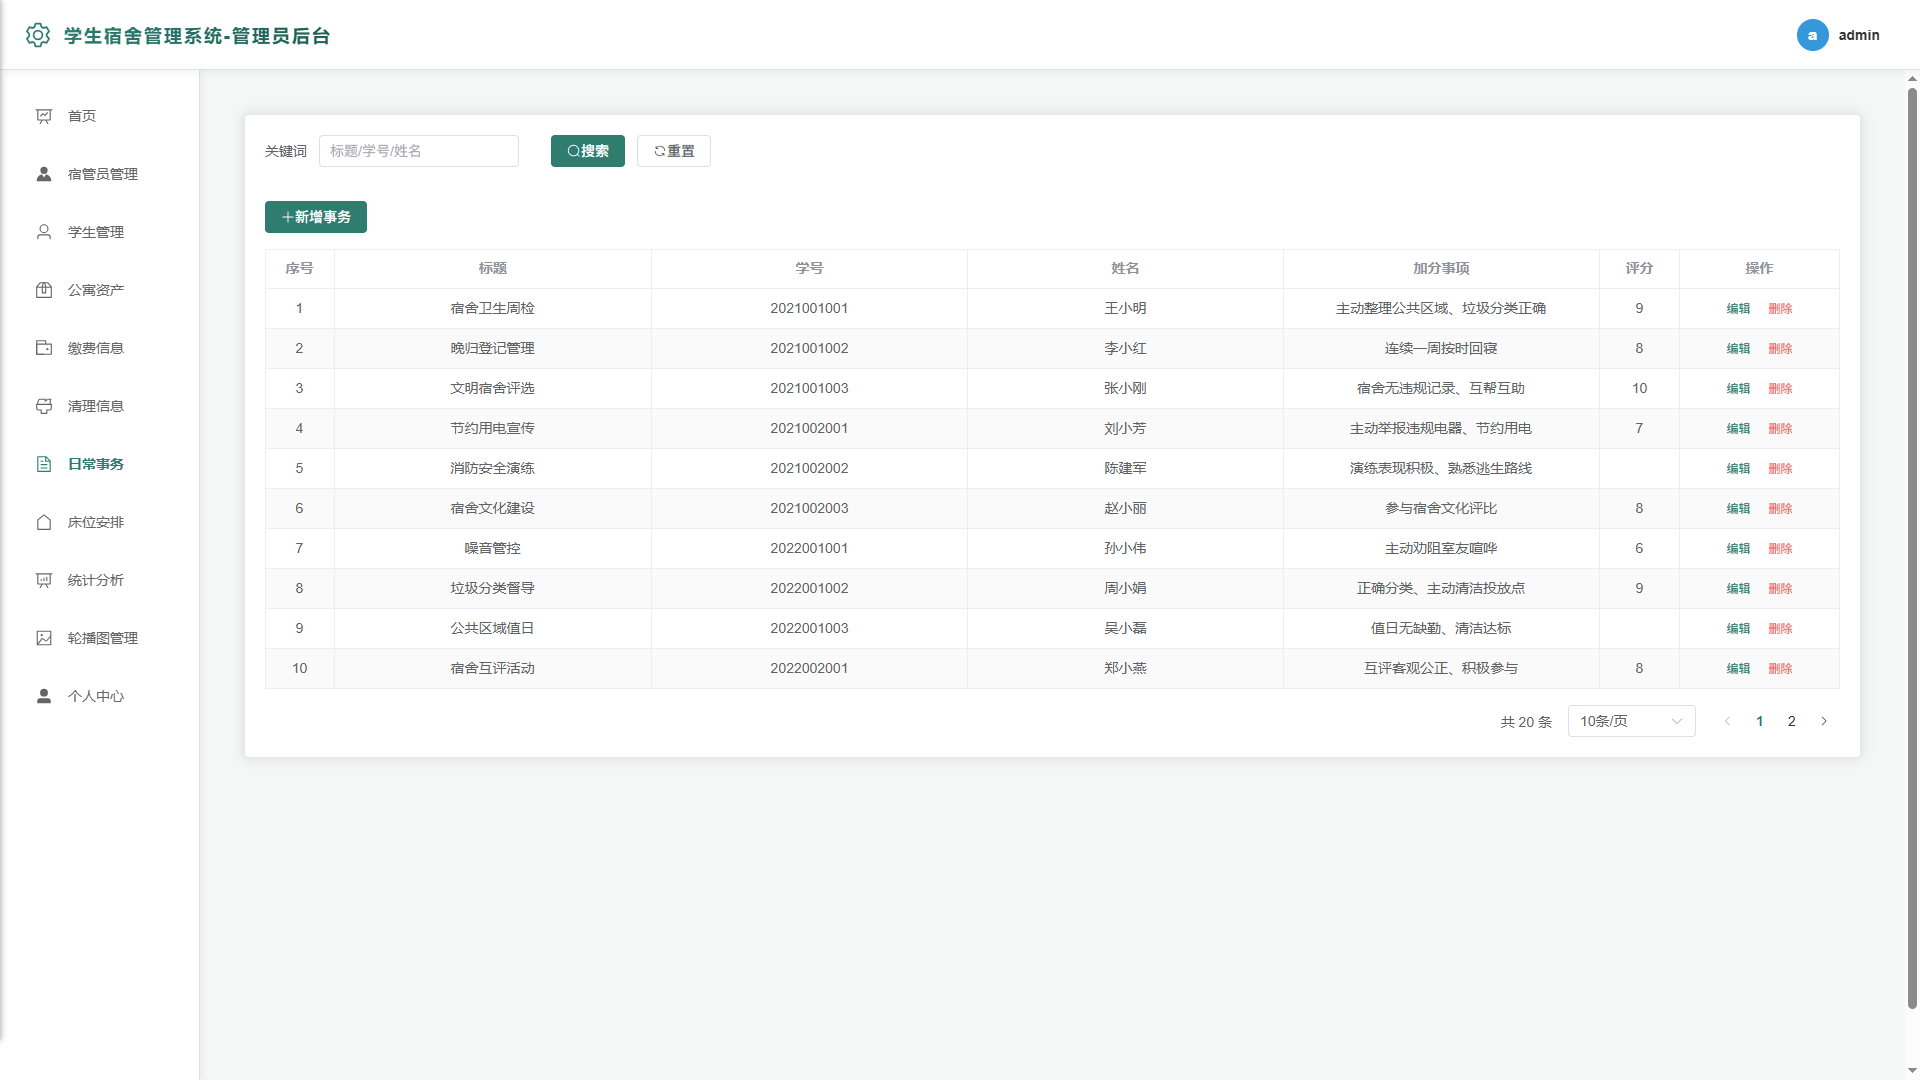Edit the 宿舍文化建设 row
Image resolution: width=1920 pixels, height=1080 pixels.
point(1738,509)
